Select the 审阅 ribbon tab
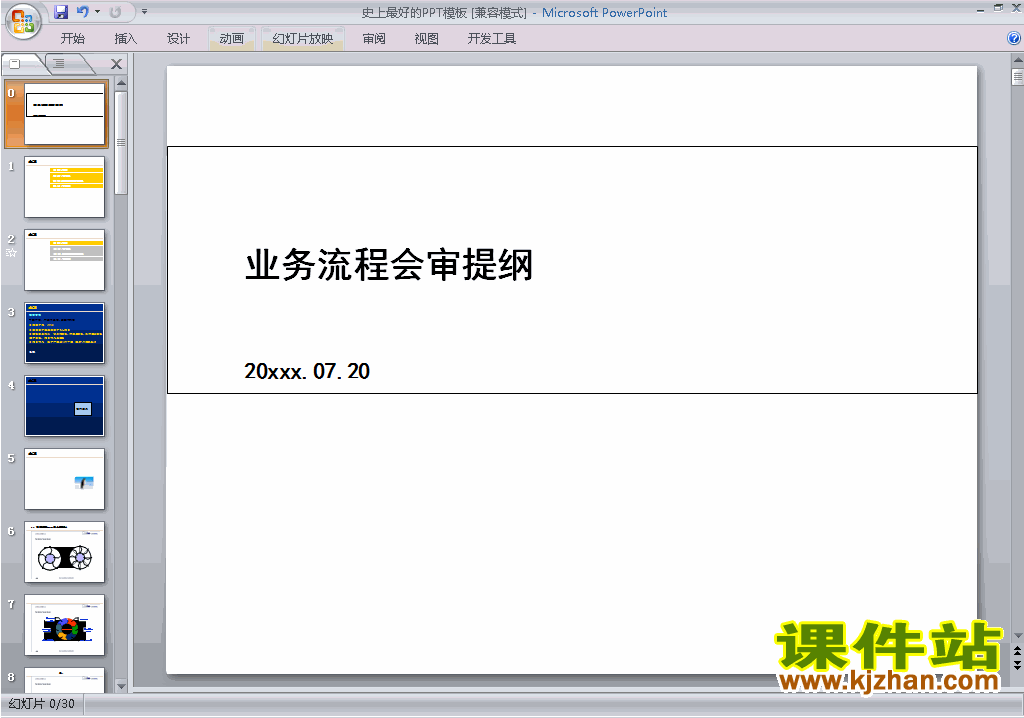This screenshot has height=718, width=1024. (374, 39)
